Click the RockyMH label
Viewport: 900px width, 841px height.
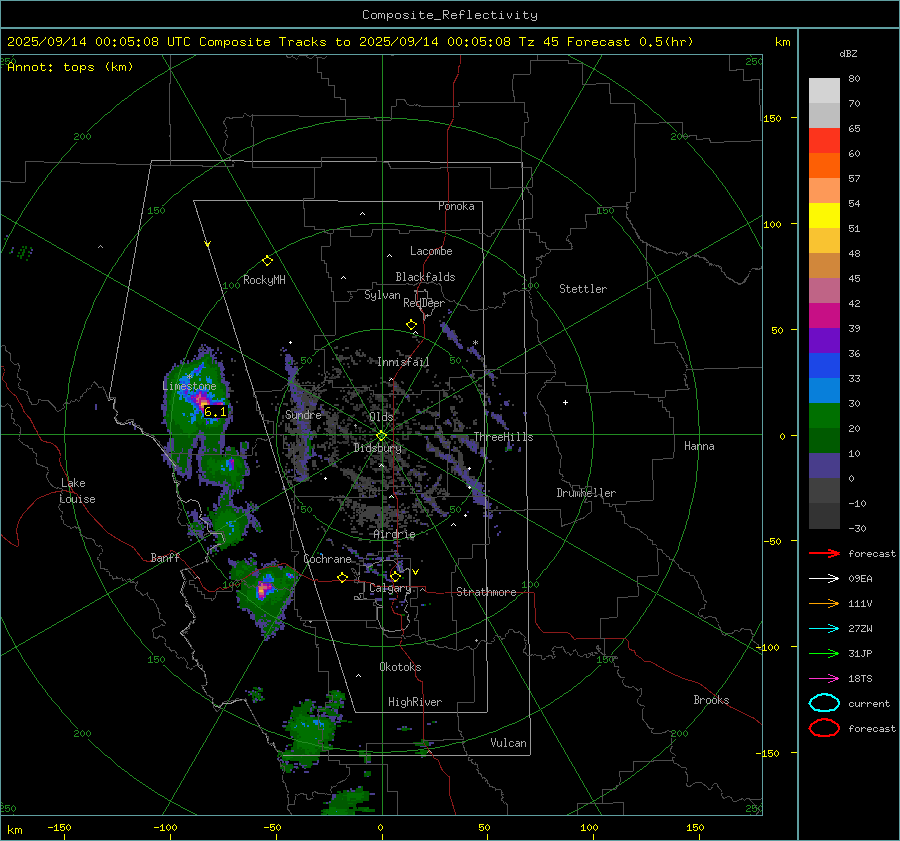(x=264, y=280)
